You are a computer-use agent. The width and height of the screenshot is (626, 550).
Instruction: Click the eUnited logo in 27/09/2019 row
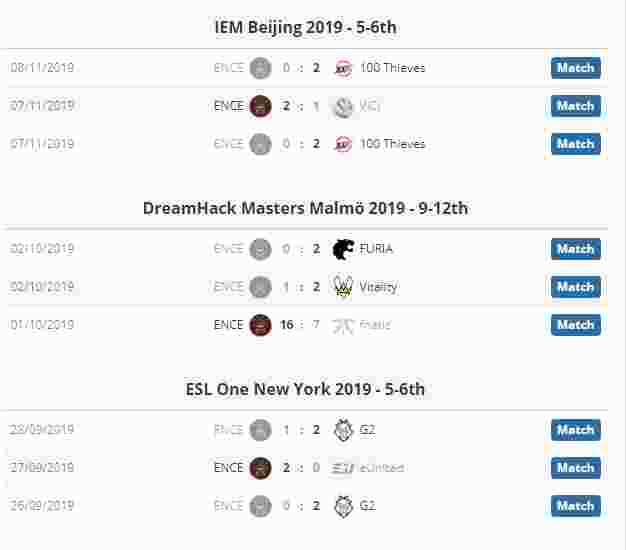click(343, 468)
